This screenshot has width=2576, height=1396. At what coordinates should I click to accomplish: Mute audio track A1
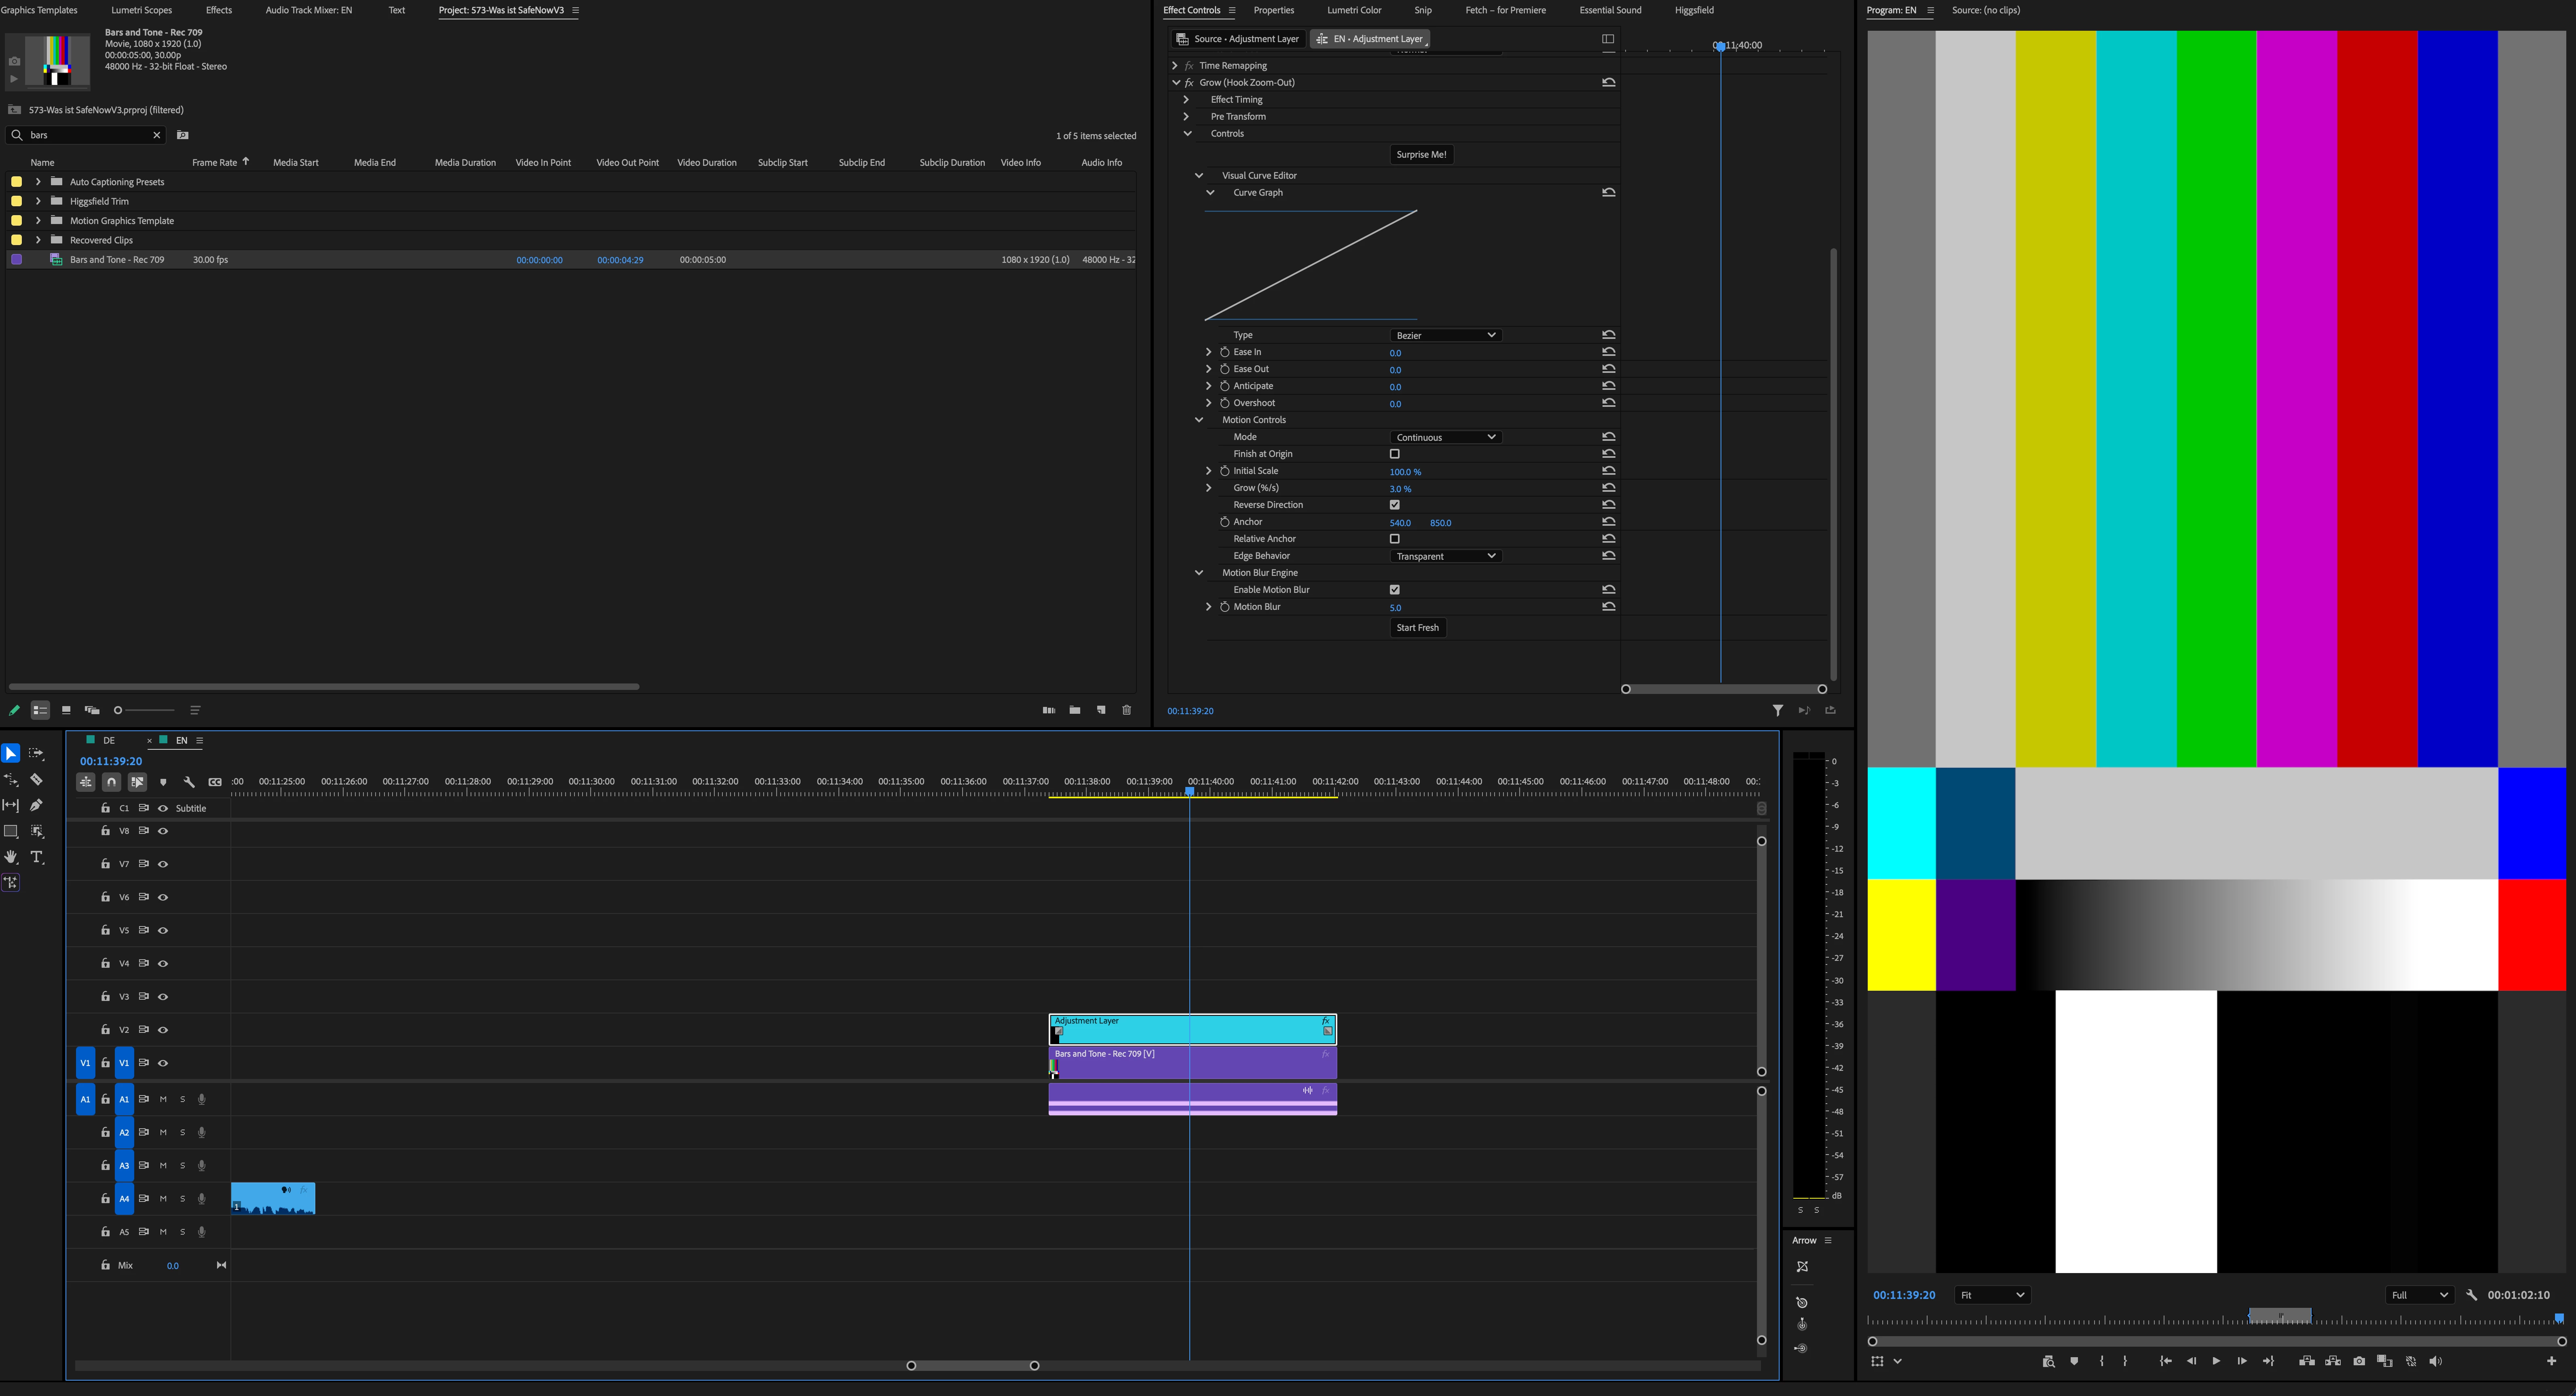163,1099
